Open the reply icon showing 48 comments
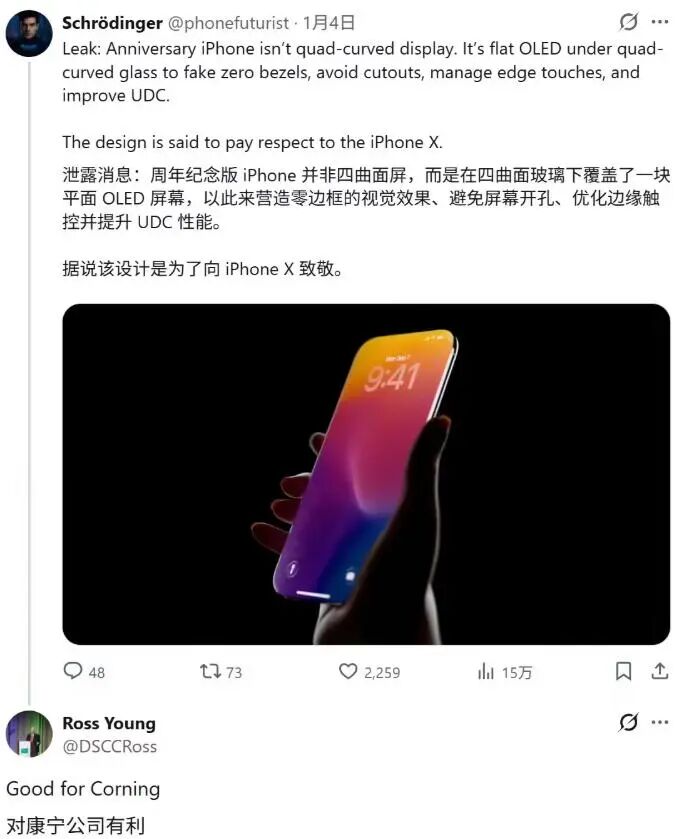Screen dimensions: 686x839 coord(73,671)
